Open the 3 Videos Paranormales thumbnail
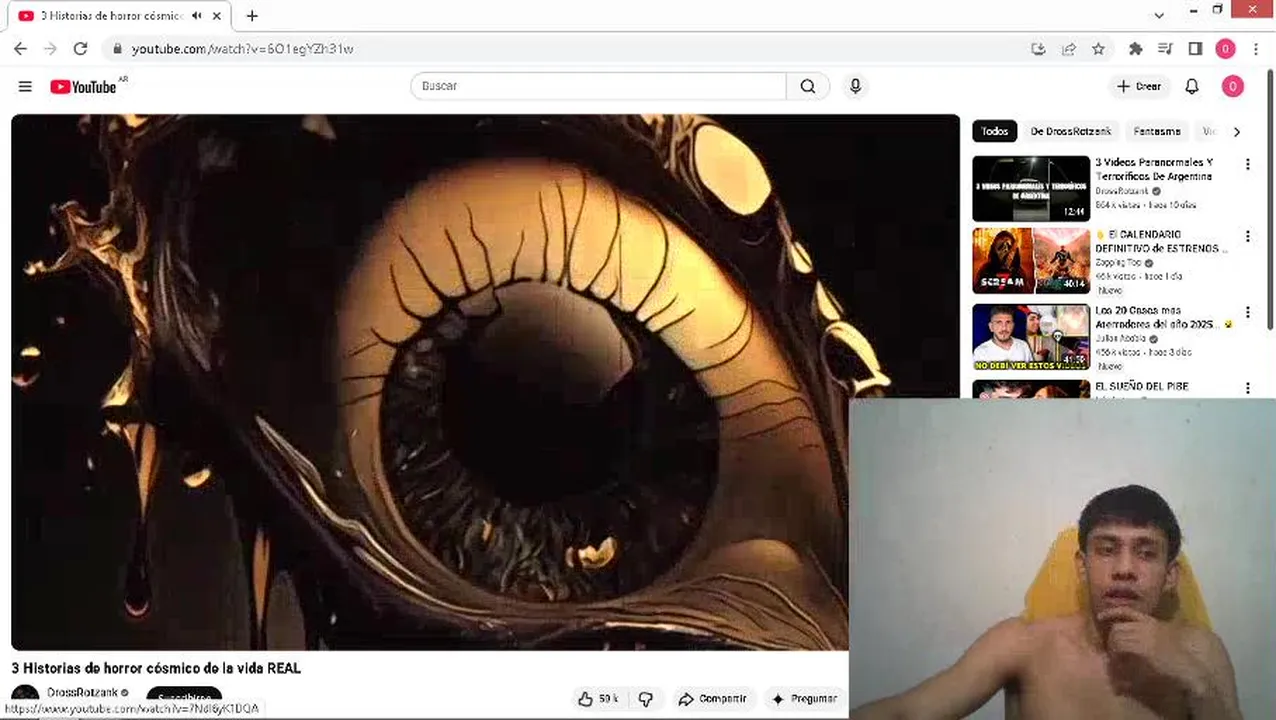The width and height of the screenshot is (1276, 720). point(1031,188)
